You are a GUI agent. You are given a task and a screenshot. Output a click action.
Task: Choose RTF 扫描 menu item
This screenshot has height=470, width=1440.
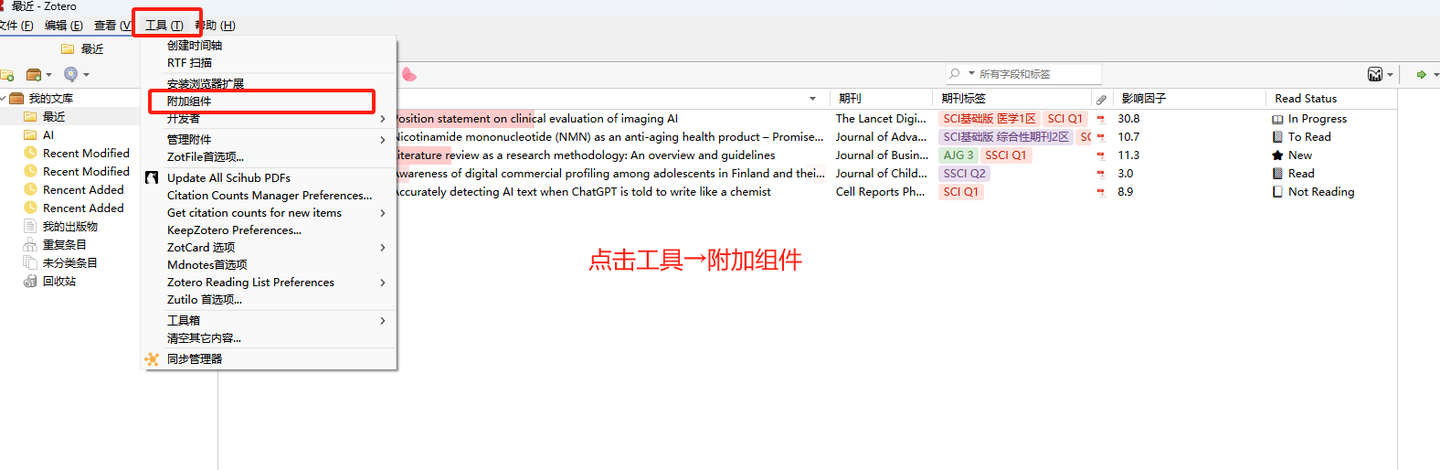(x=269, y=62)
